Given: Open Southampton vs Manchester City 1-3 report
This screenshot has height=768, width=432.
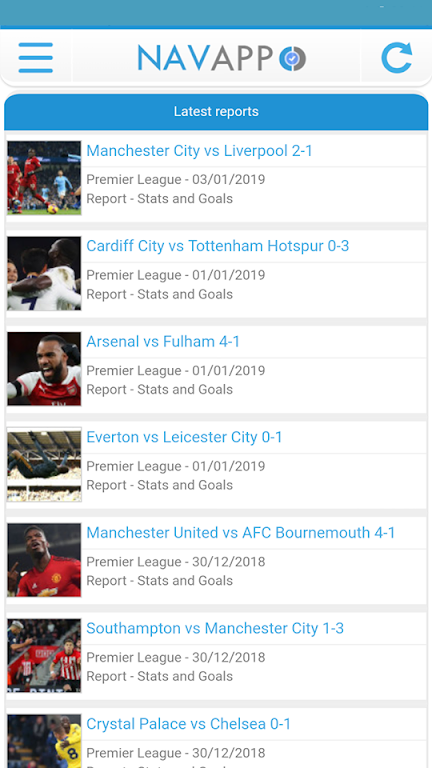Looking at the screenshot, I should click(215, 628).
